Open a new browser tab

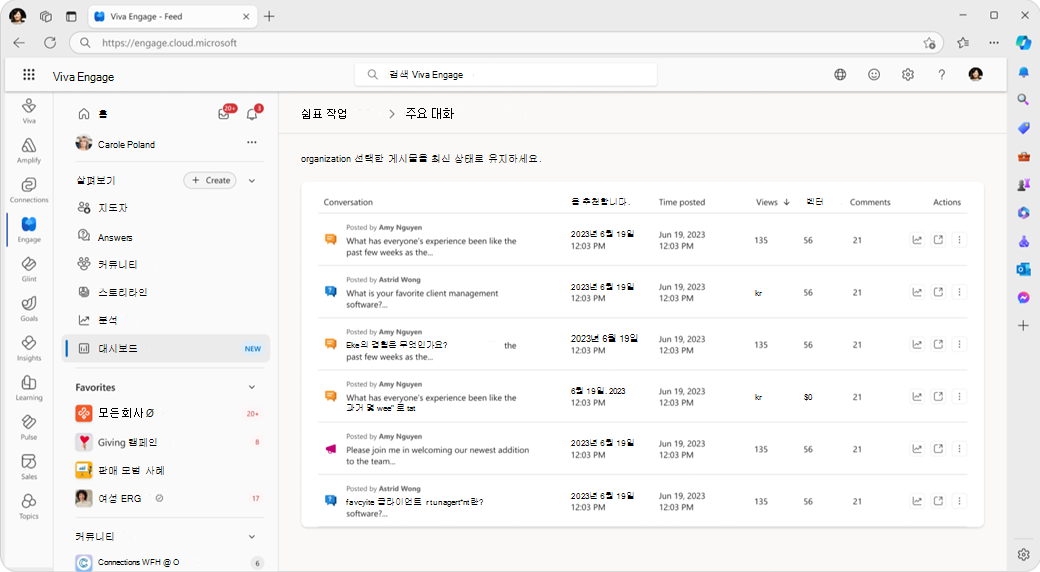[x=269, y=17]
